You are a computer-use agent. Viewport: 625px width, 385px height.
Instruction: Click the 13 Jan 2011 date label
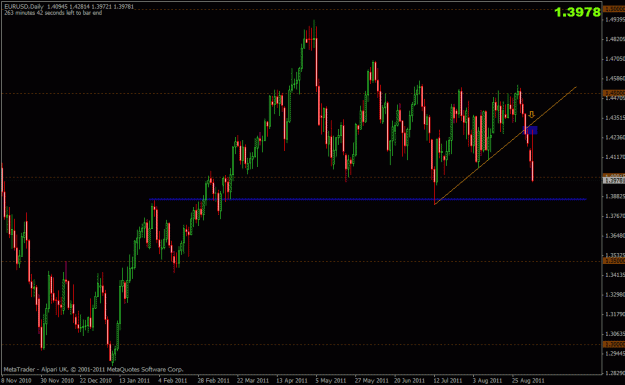click(x=134, y=380)
